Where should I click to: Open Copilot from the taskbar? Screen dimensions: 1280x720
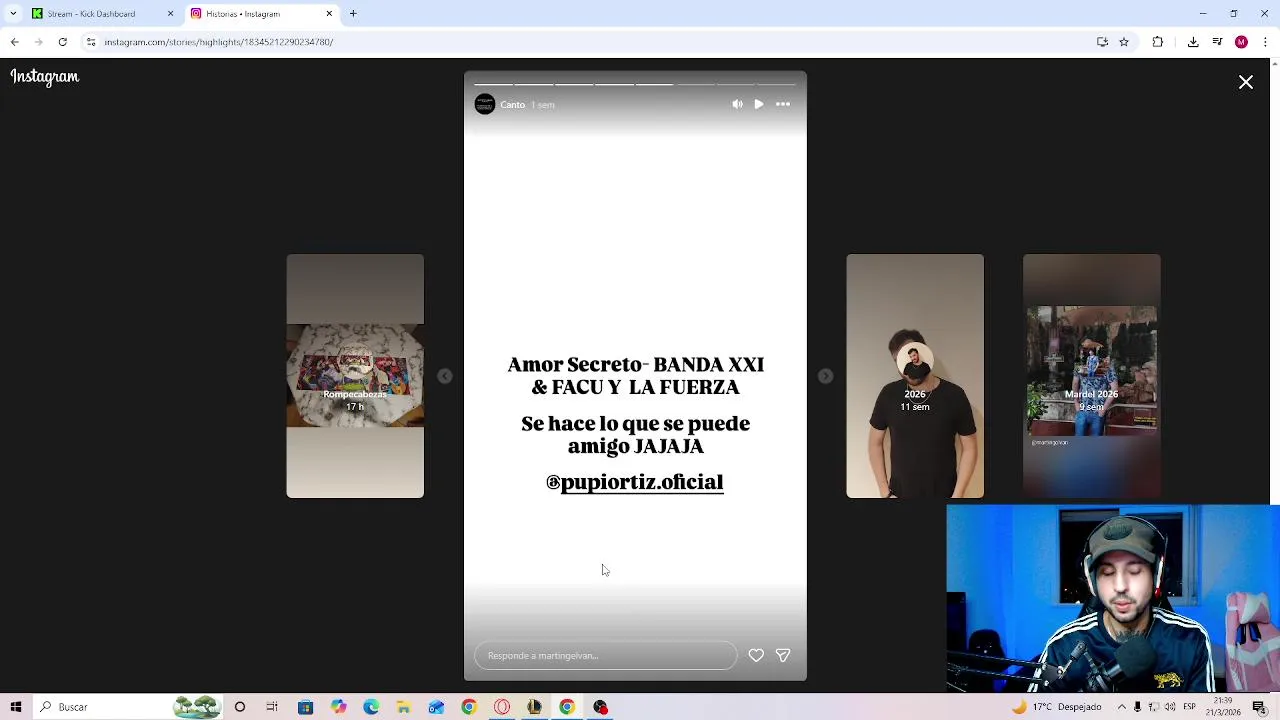click(x=338, y=707)
